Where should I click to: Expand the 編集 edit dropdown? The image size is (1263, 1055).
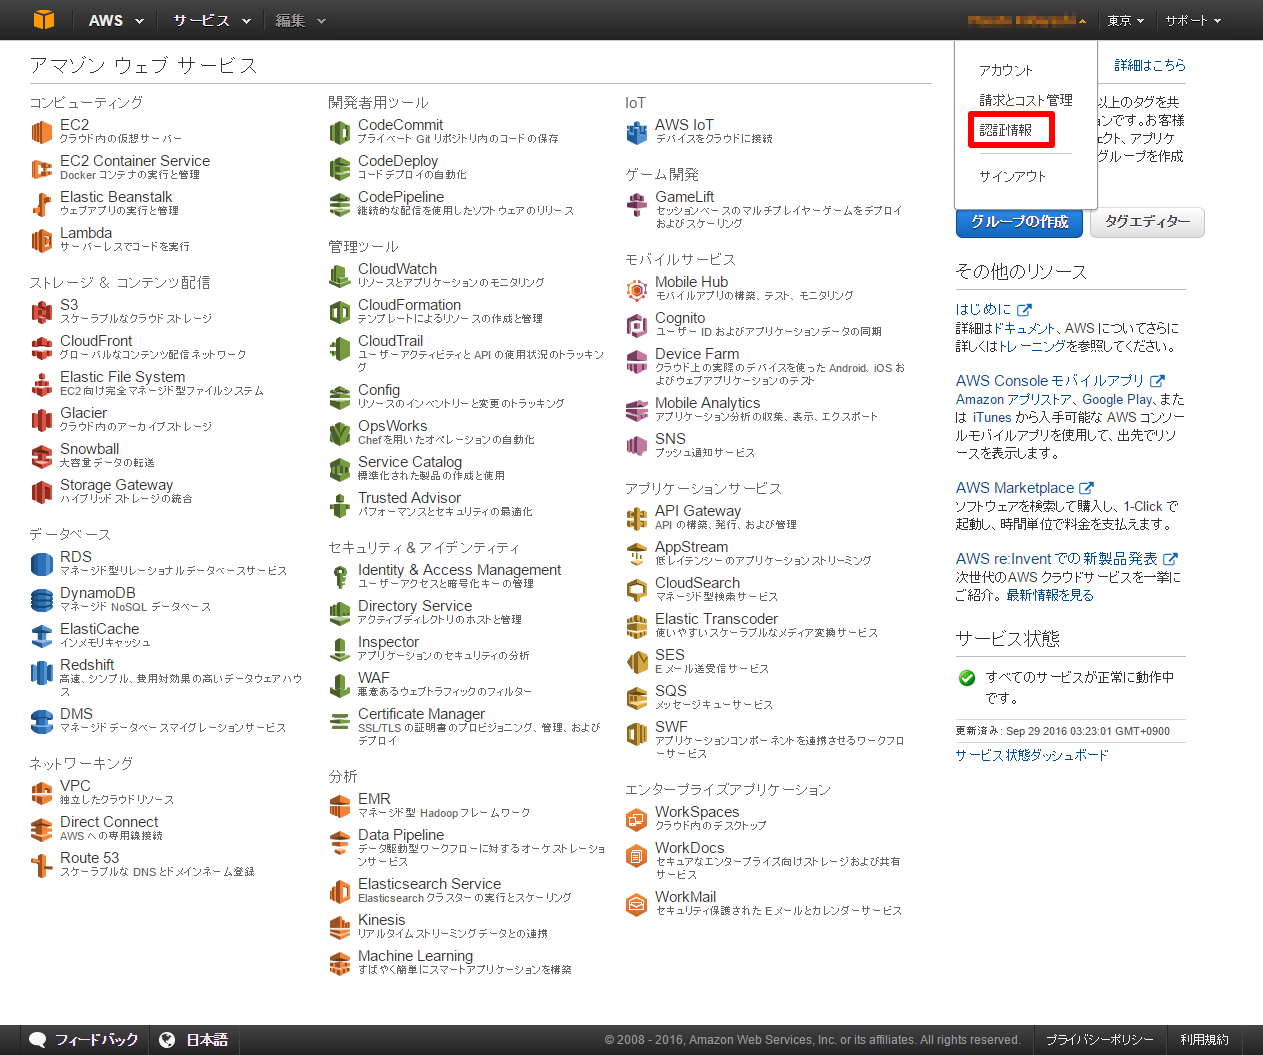pyautogui.click(x=300, y=20)
